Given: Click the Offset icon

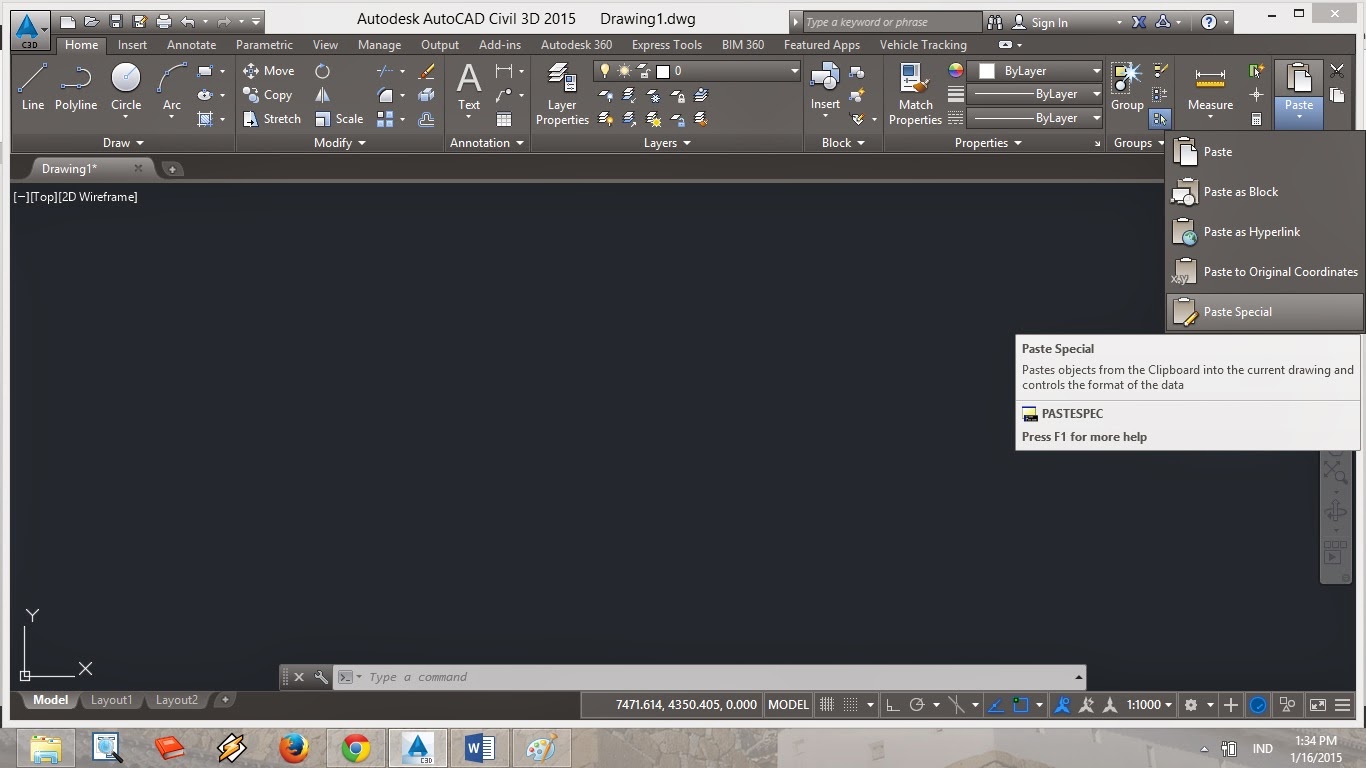Looking at the screenshot, I should coord(427,119).
